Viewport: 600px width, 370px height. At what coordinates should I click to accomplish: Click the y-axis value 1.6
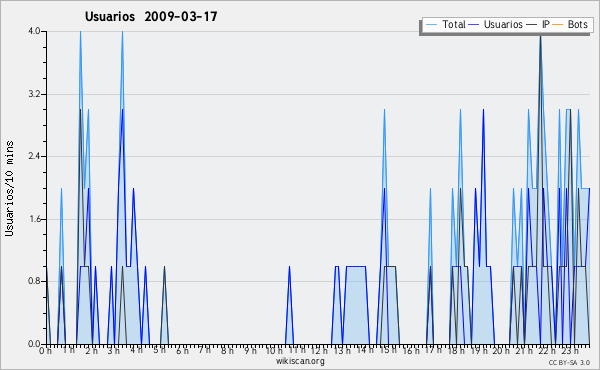tap(34, 219)
